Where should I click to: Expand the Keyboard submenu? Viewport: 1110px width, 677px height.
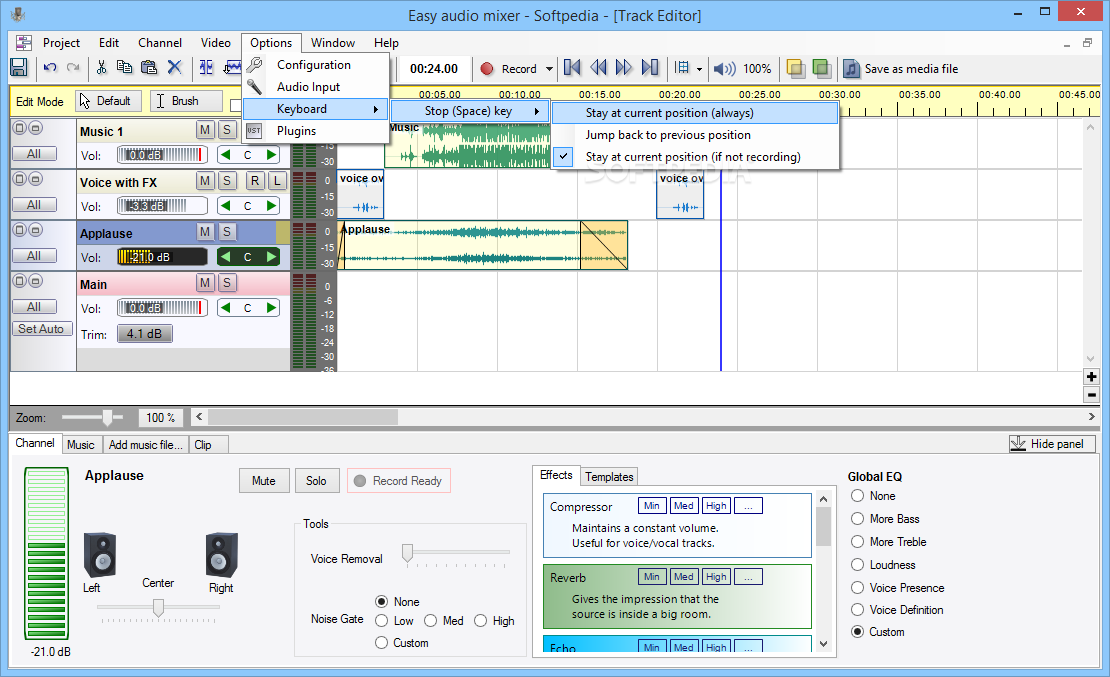(x=316, y=108)
